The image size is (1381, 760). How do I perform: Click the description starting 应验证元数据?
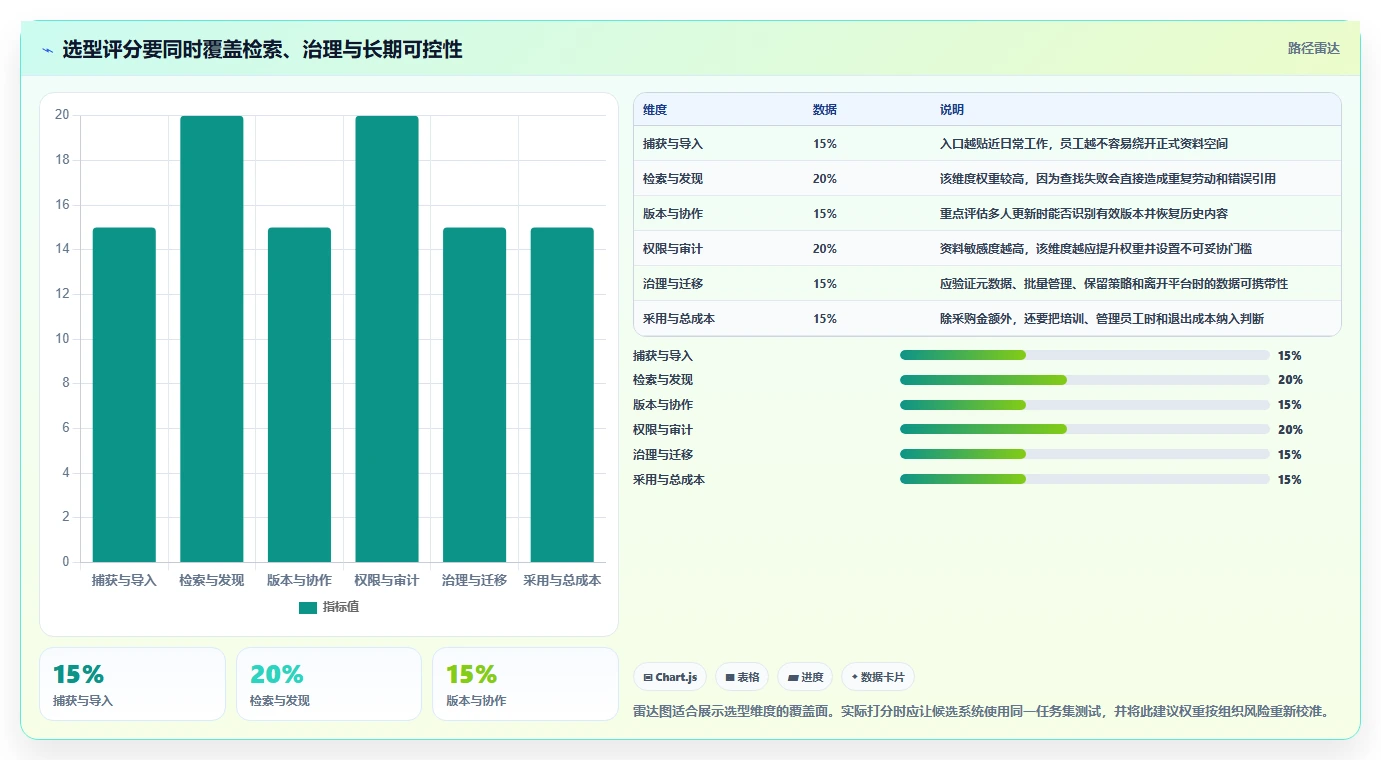point(1114,284)
